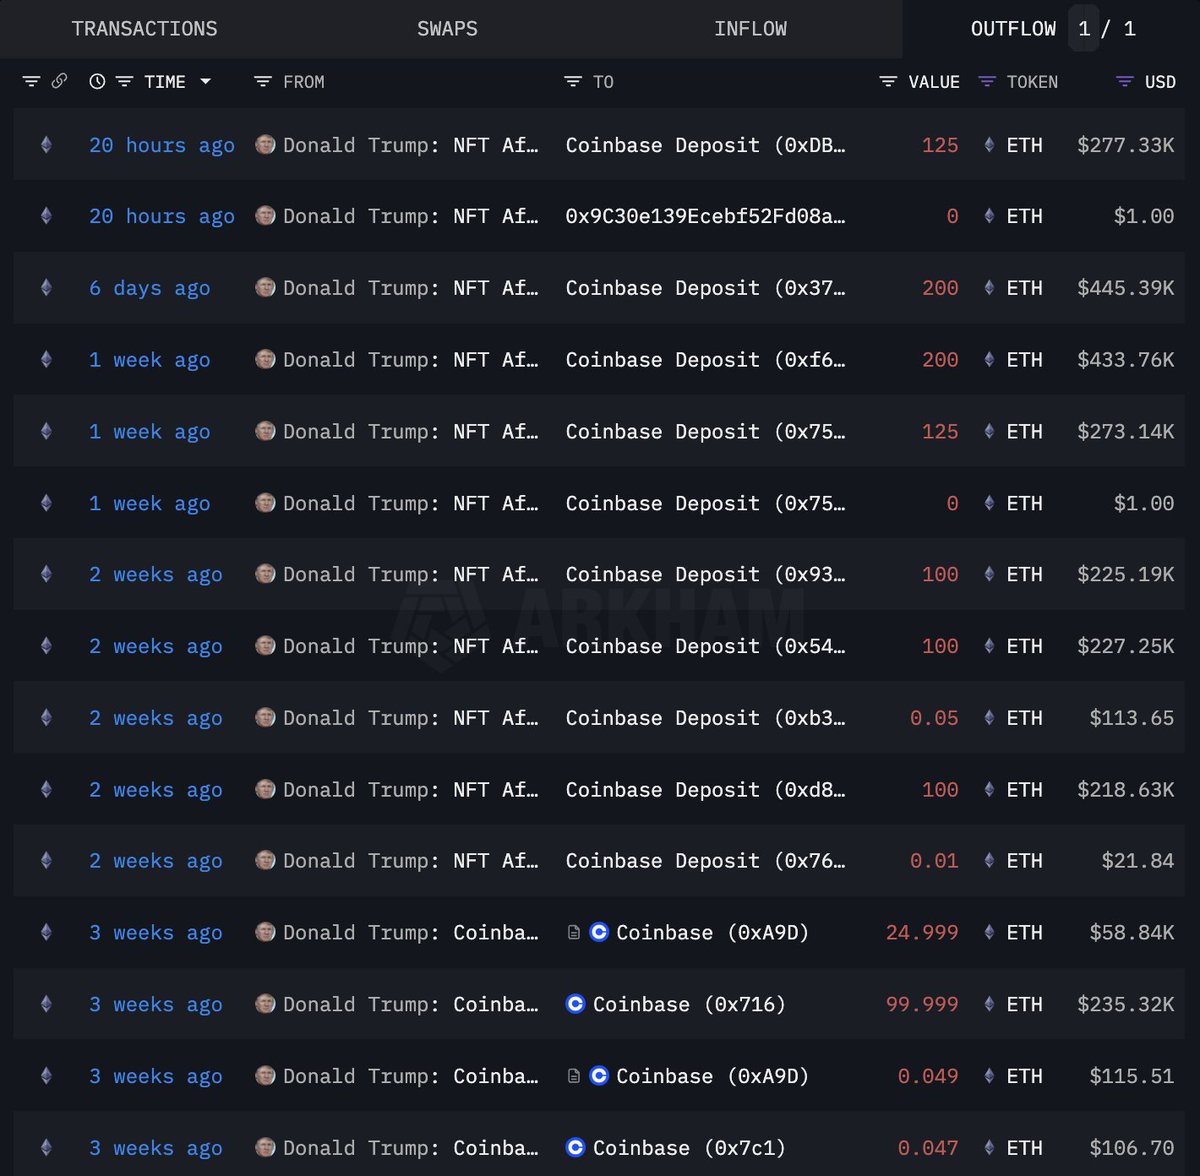Viewport: 1200px width, 1176px height.
Task: Click the Trump avatar in the $273.14K row
Action: pyautogui.click(x=265, y=431)
